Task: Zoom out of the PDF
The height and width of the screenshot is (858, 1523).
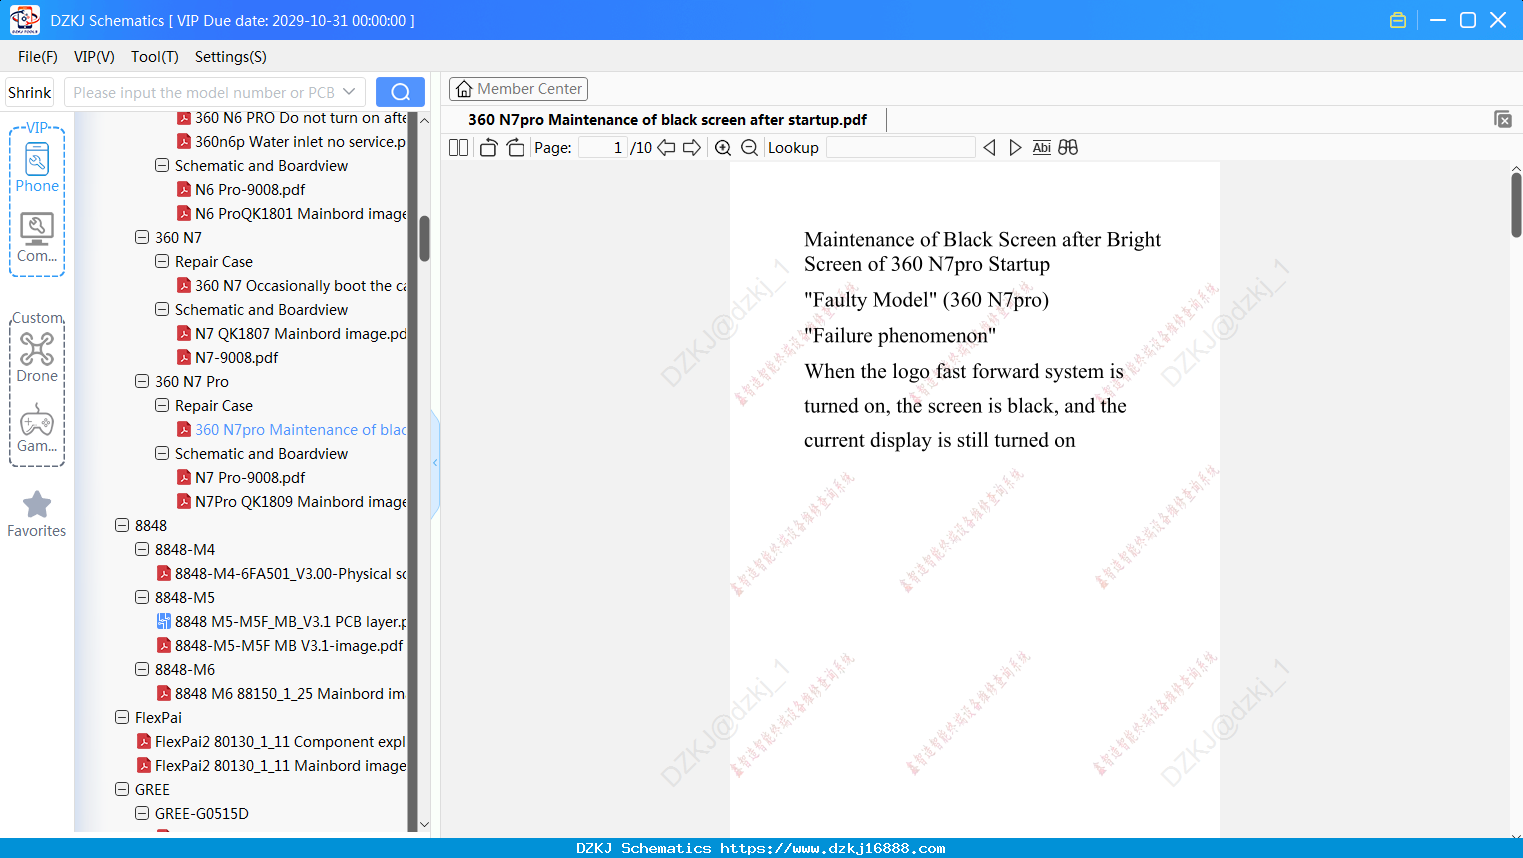Action: pos(749,147)
